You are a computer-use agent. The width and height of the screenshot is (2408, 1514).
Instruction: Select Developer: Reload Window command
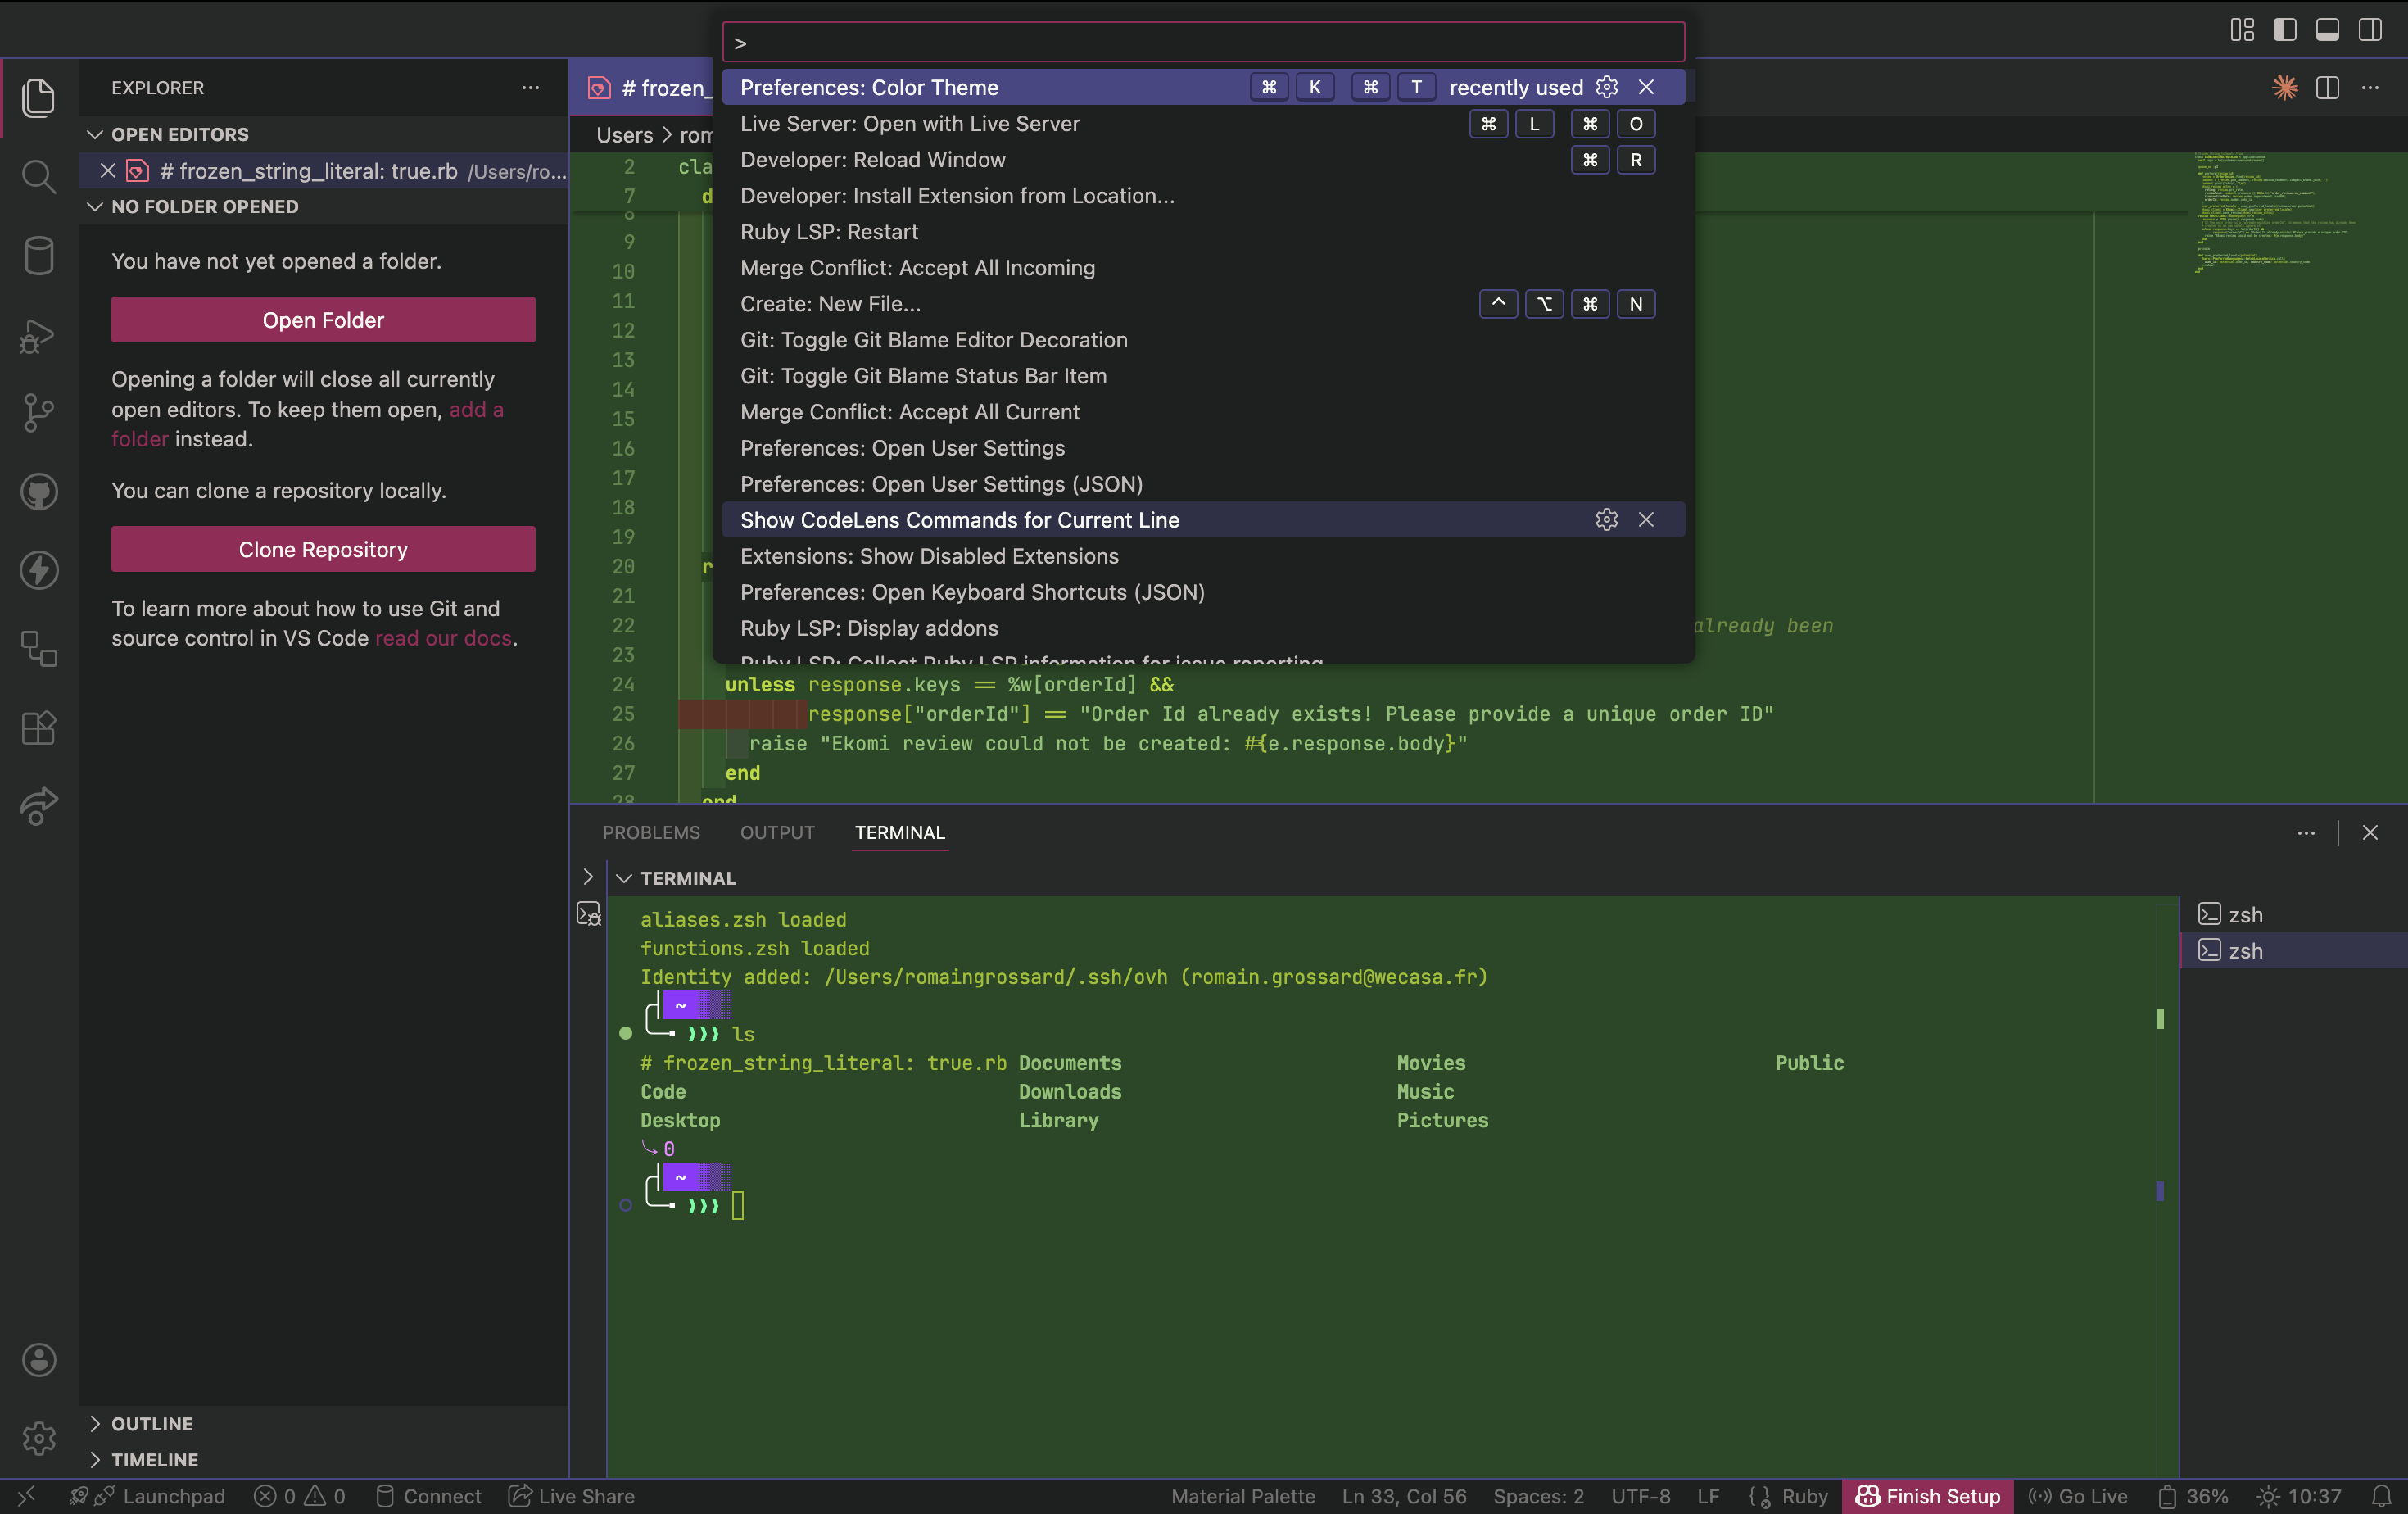(872, 160)
